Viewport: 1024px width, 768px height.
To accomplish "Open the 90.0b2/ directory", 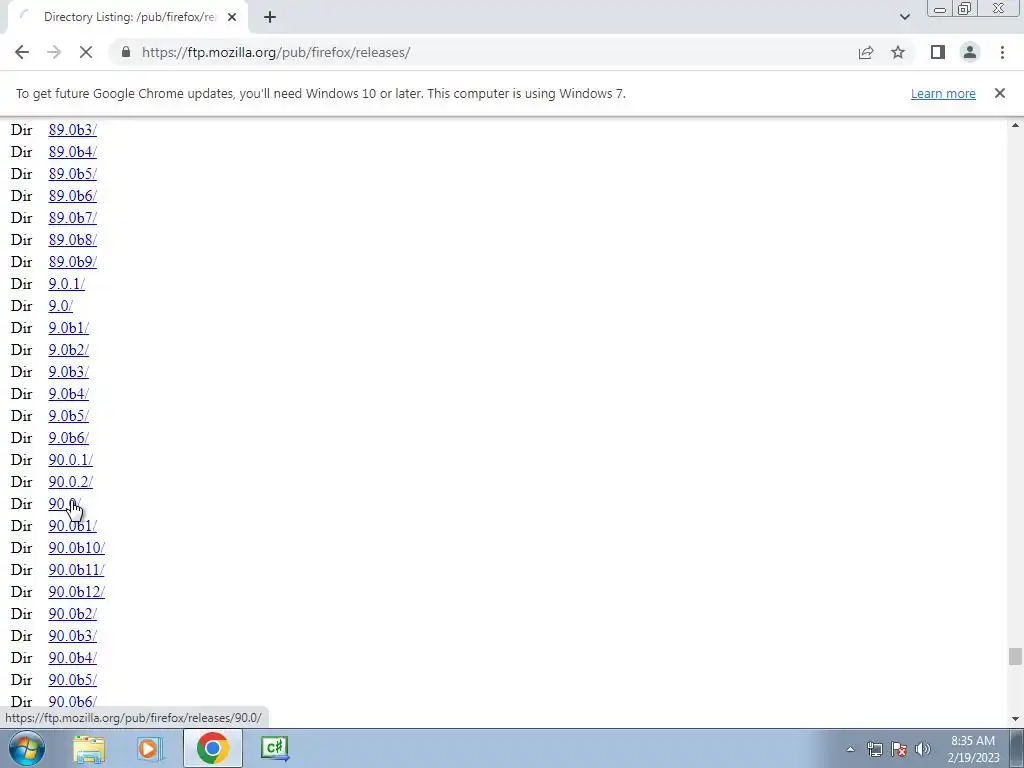I will 72,613.
